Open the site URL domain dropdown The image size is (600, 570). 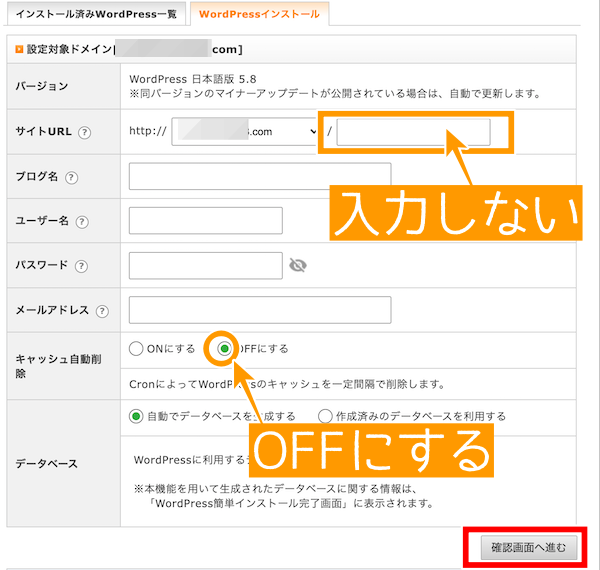(x=245, y=132)
